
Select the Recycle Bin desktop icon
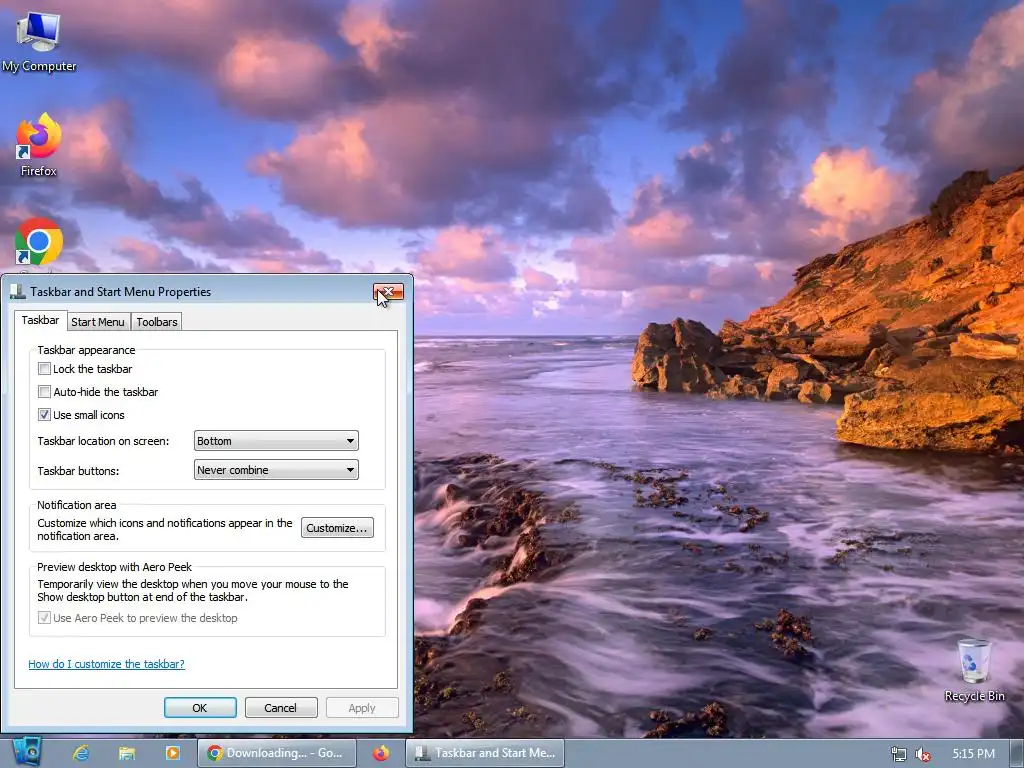pyautogui.click(x=974, y=670)
